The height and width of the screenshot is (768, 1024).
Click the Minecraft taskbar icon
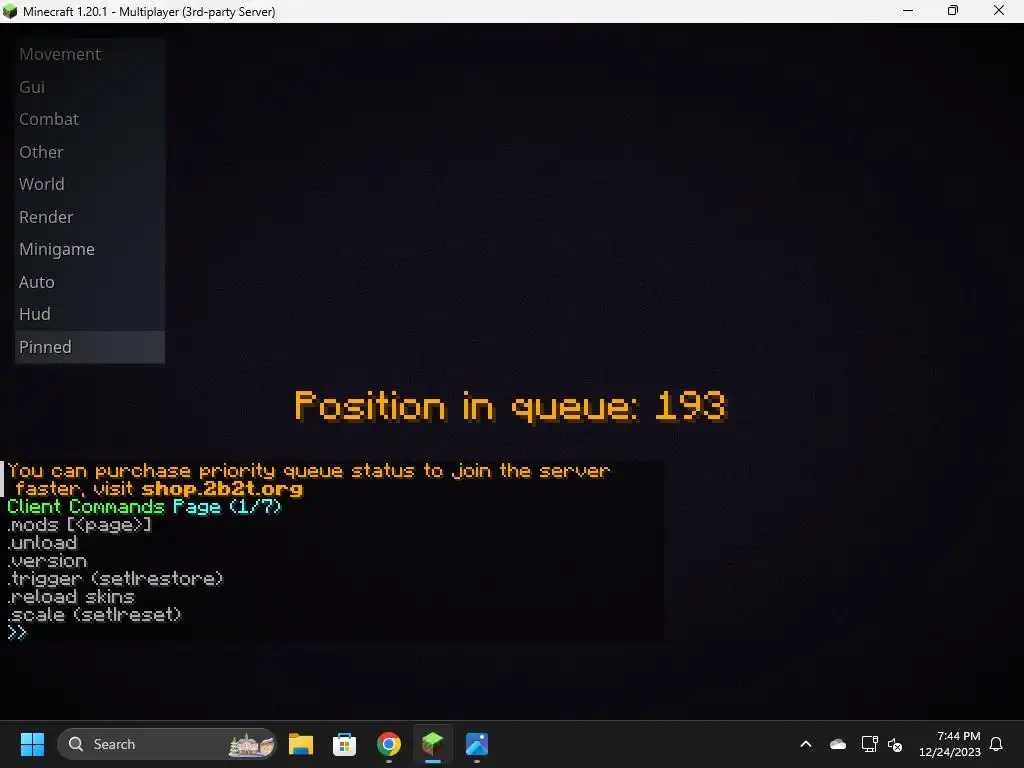432,744
